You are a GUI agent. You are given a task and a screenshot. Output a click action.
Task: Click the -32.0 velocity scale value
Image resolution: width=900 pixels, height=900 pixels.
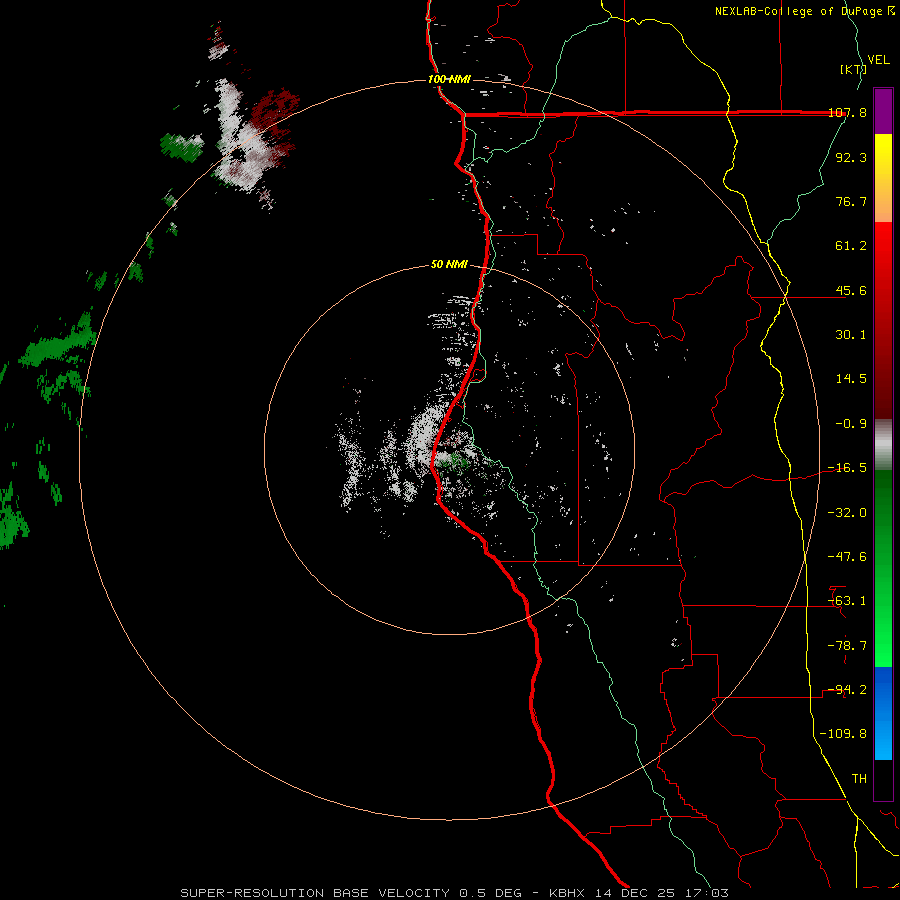pyautogui.click(x=847, y=513)
